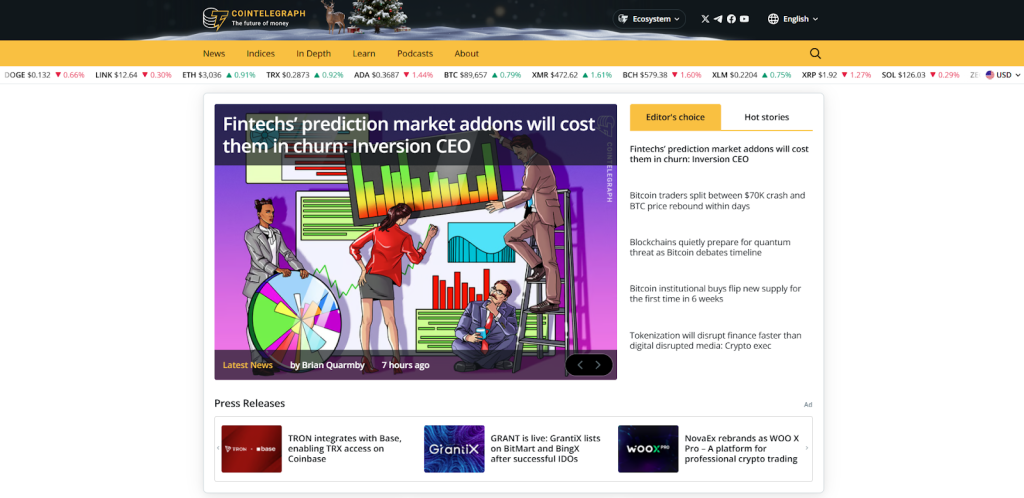Click the 7 hours ago timestamp

pos(405,365)
